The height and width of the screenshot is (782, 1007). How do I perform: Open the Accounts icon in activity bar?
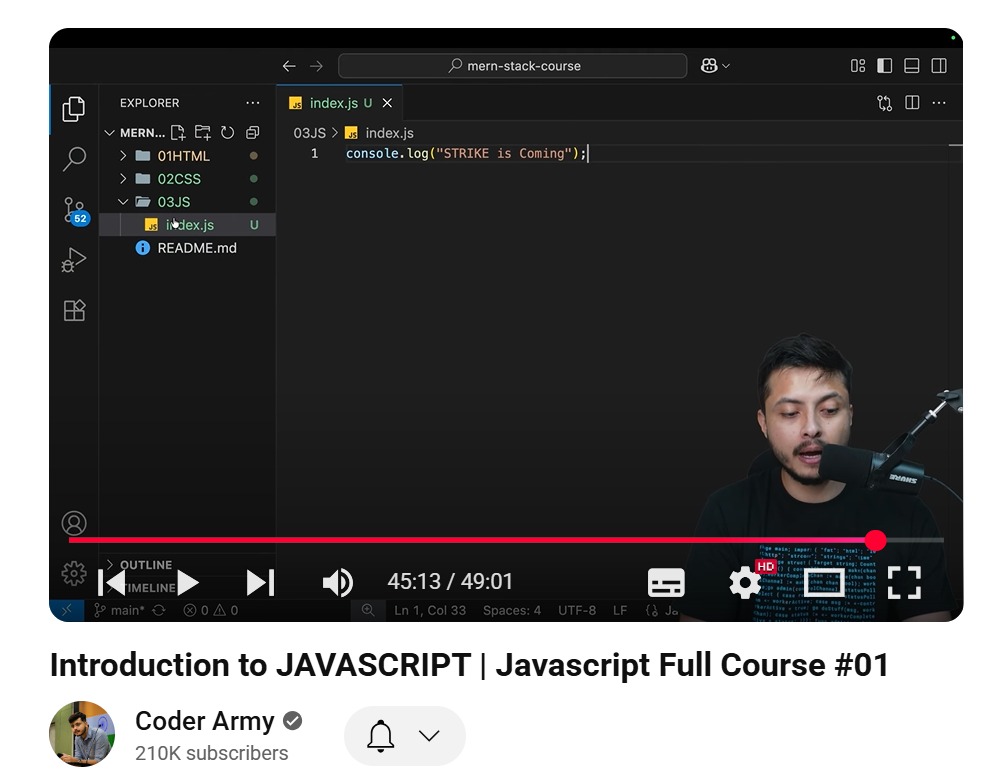tap(74, 523)
